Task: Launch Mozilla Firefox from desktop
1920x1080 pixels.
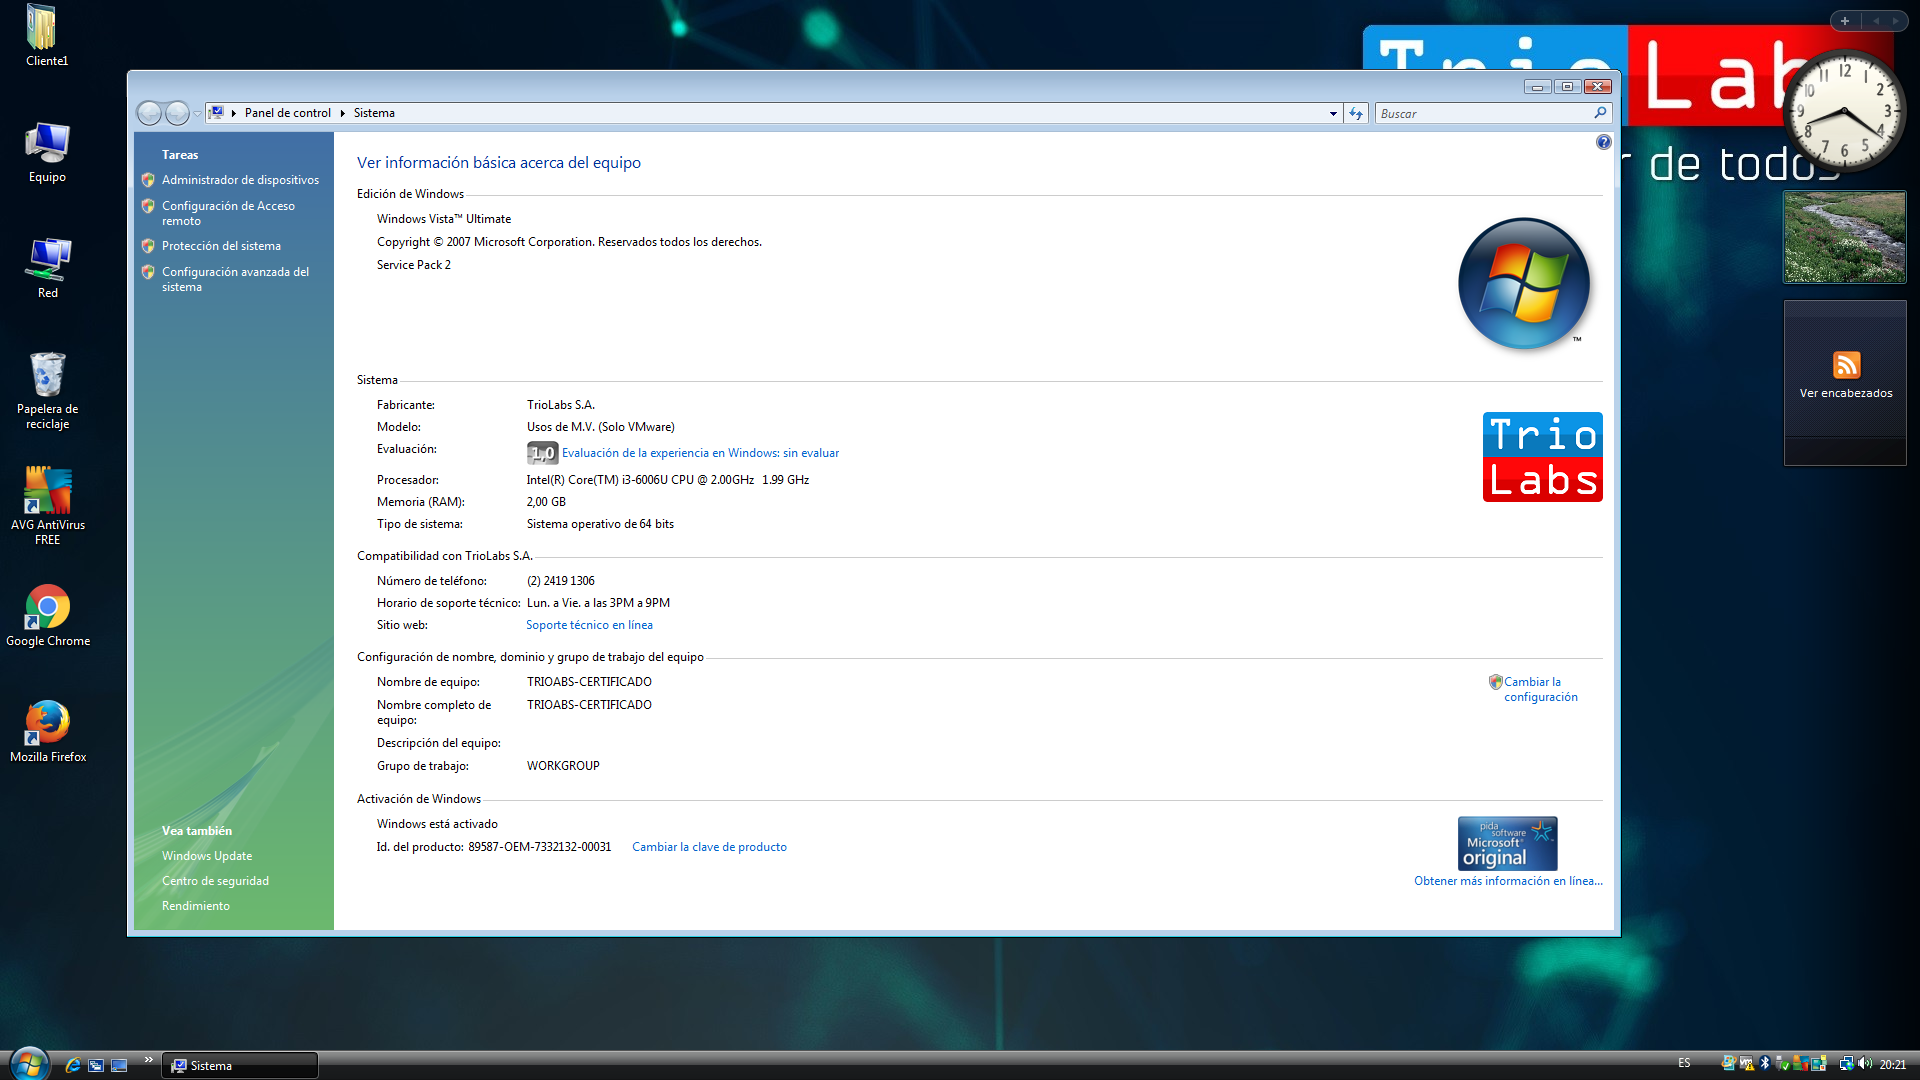Action: (47, 732)
